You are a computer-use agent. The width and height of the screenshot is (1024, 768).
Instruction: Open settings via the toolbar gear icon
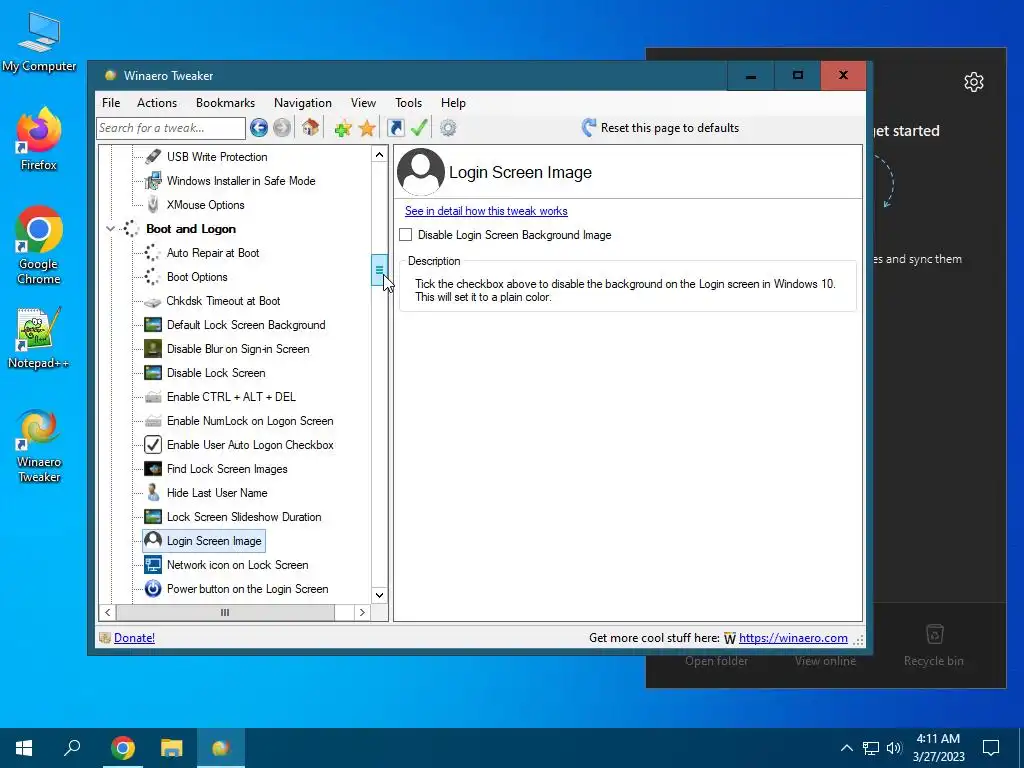(x=448, y=128)
